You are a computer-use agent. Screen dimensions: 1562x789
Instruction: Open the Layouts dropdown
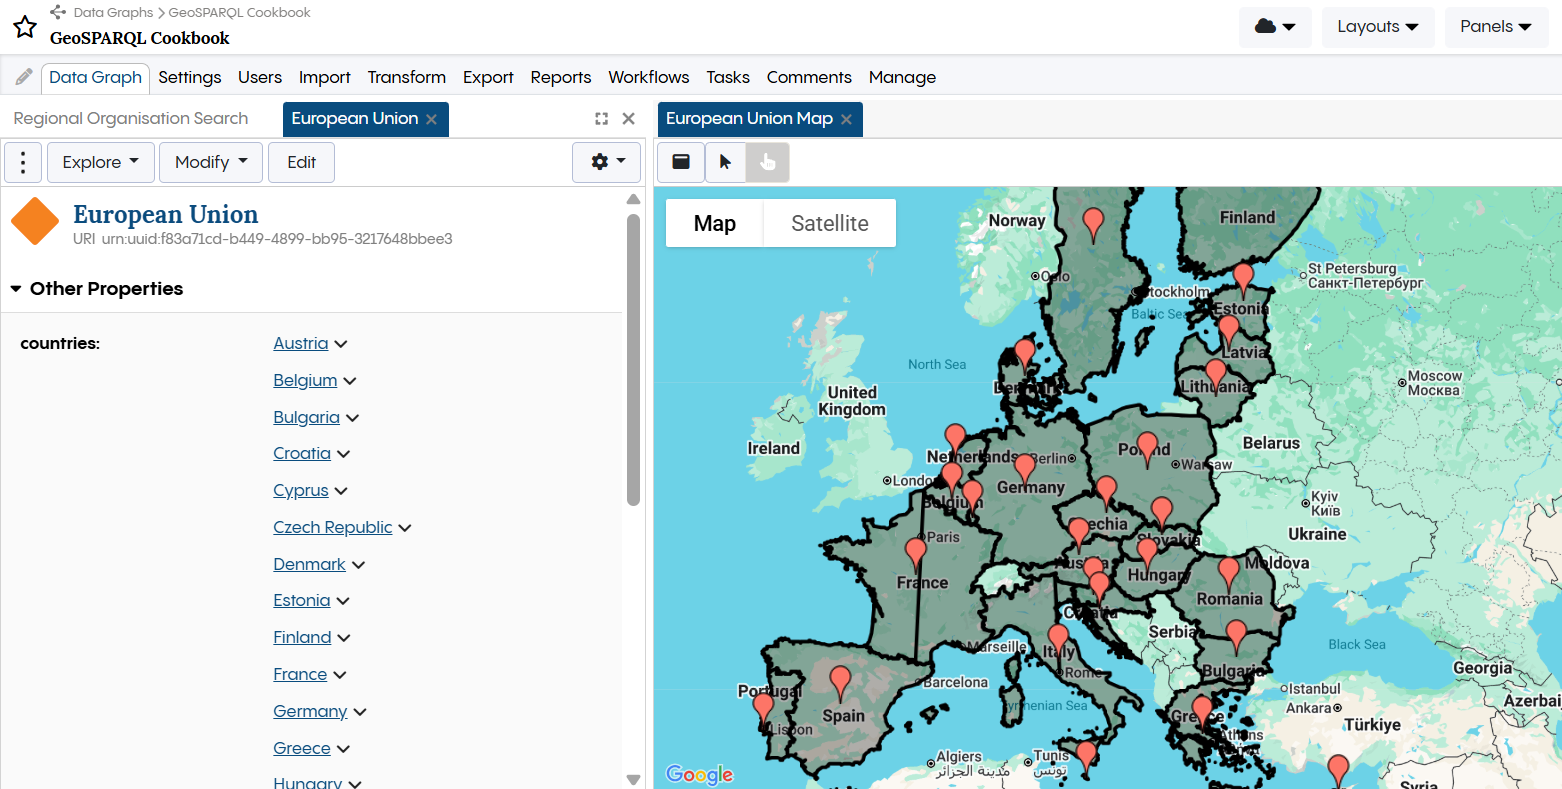pos(1377,27)
